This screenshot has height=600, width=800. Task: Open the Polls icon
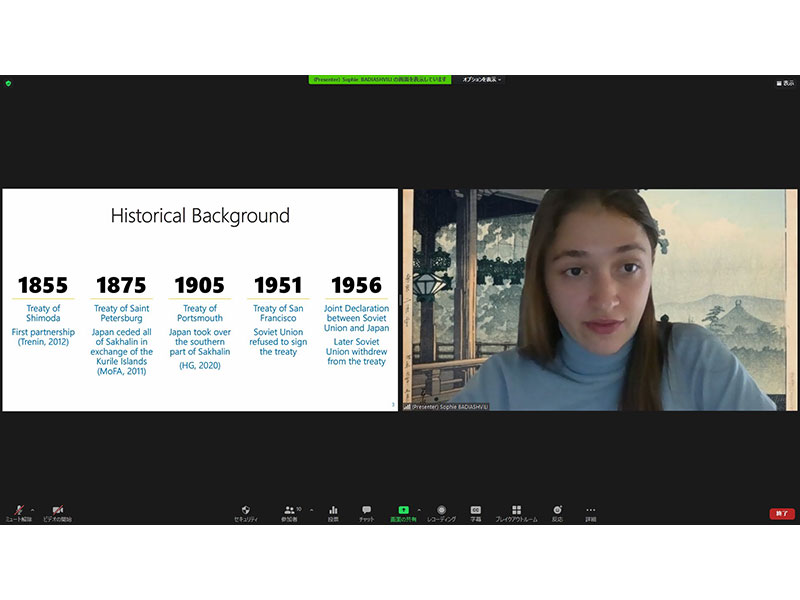[333, 512]
